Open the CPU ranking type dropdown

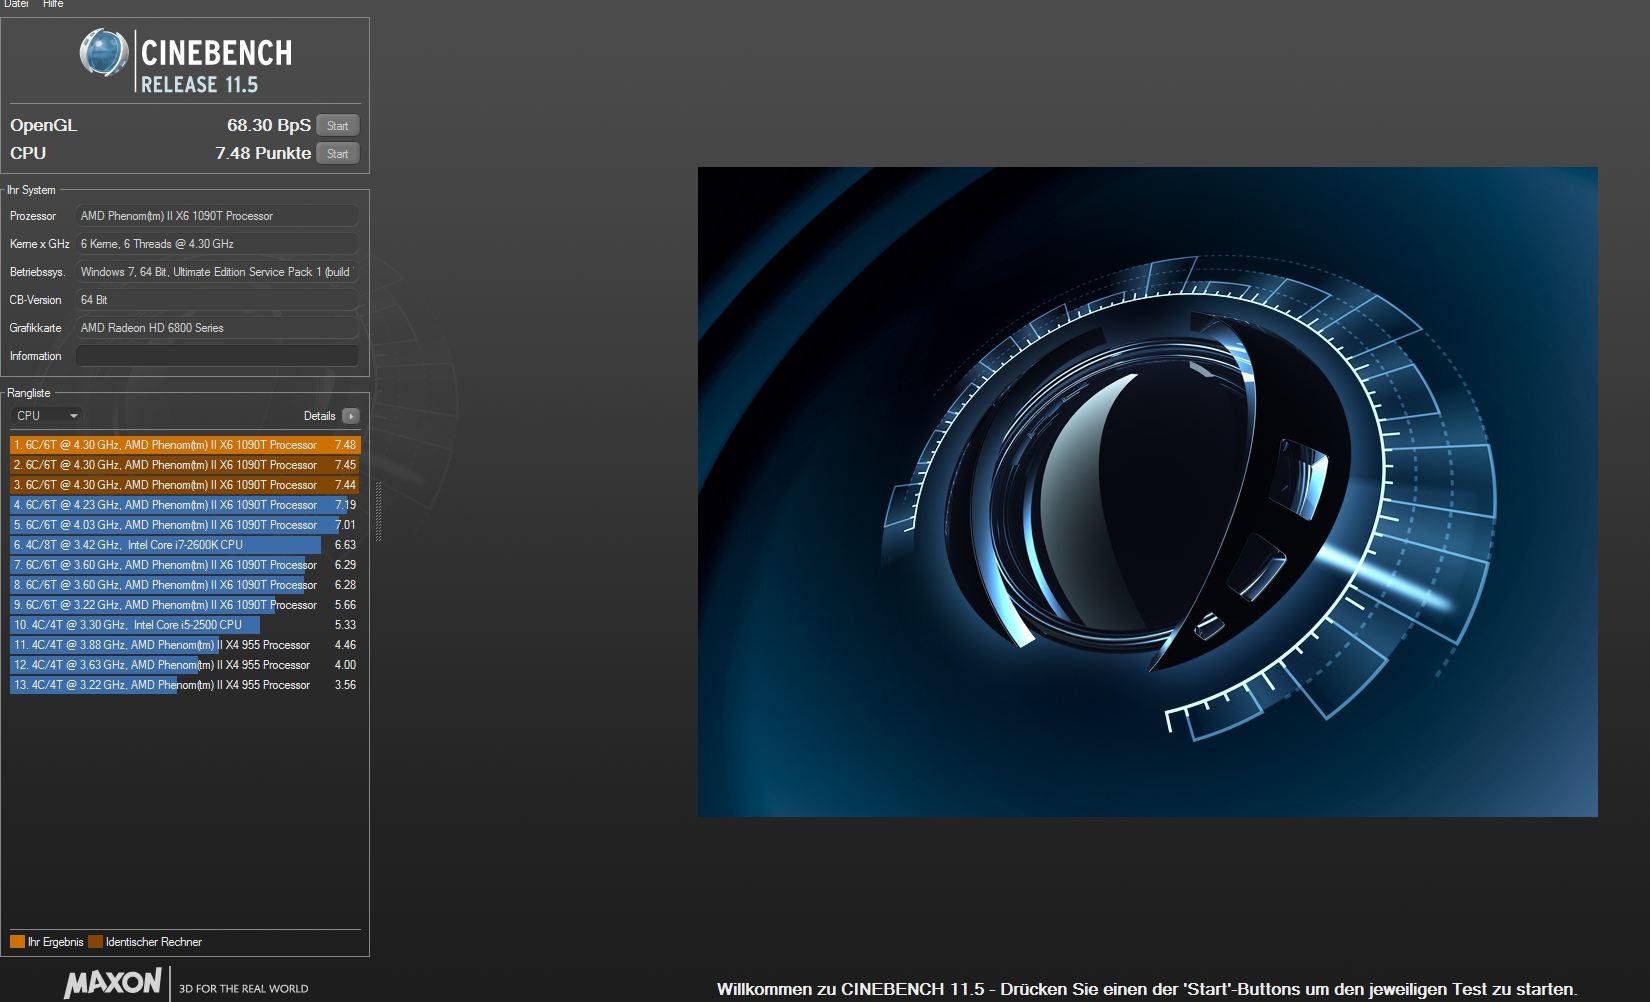click(46, 416)
